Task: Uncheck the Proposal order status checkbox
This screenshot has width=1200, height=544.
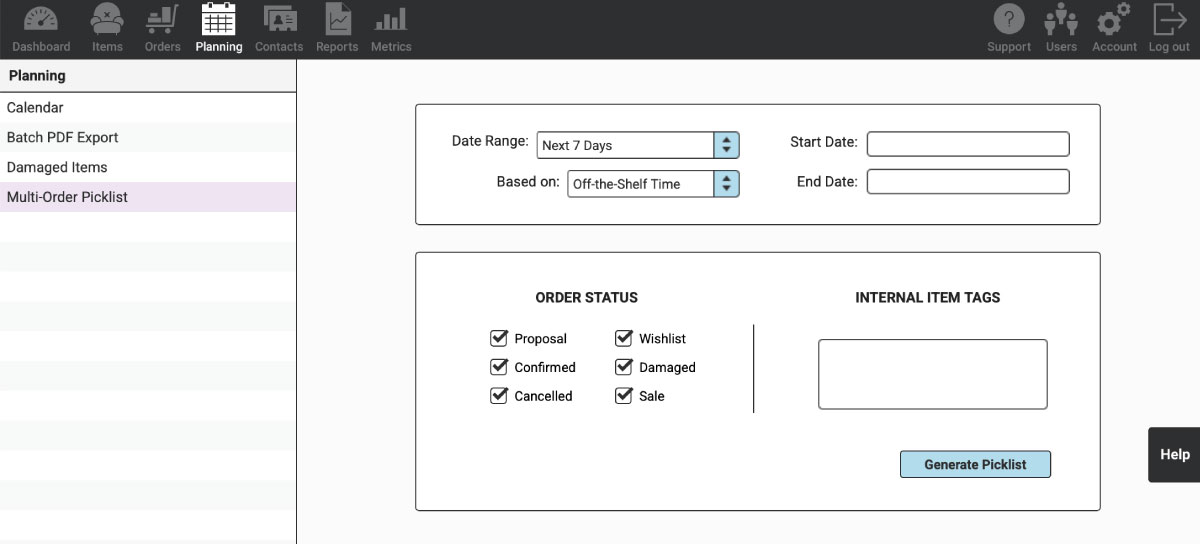Action: coord(499,338)
